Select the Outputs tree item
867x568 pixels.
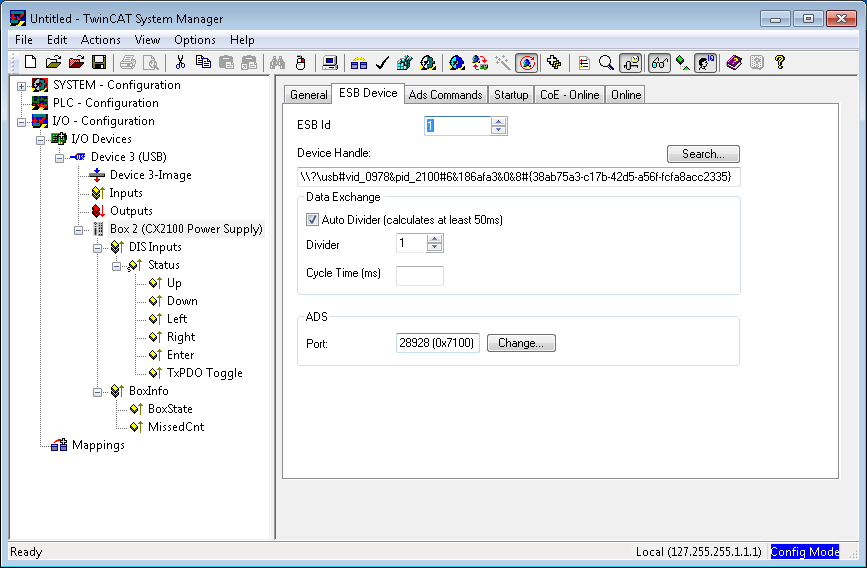(x=131, y=211)
